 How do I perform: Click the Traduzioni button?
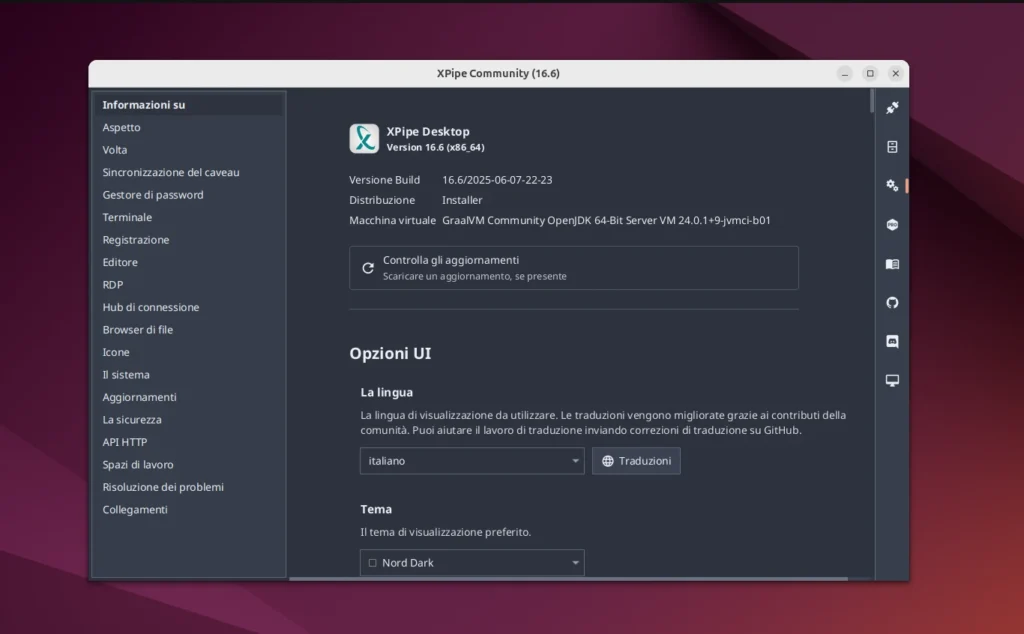(x=636, y=461)
